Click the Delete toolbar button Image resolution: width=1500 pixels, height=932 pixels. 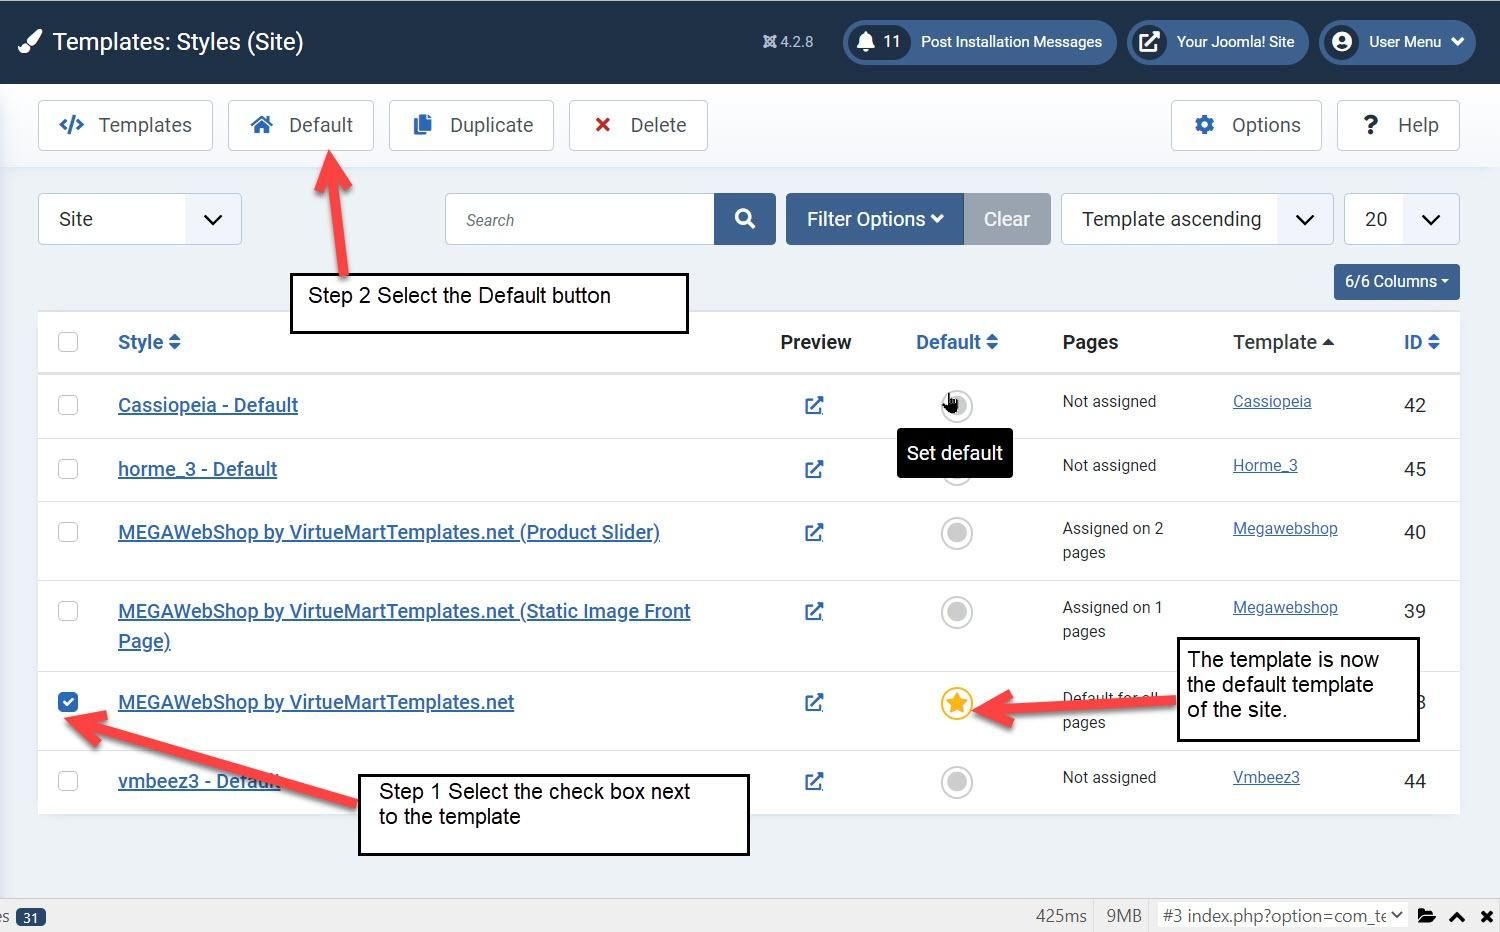(638, 125)
